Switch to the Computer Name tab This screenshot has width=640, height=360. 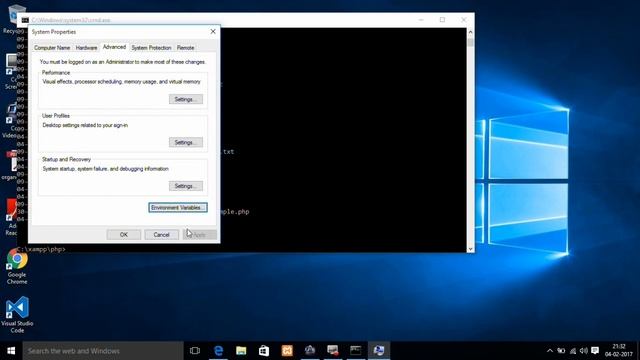[52, 48]
